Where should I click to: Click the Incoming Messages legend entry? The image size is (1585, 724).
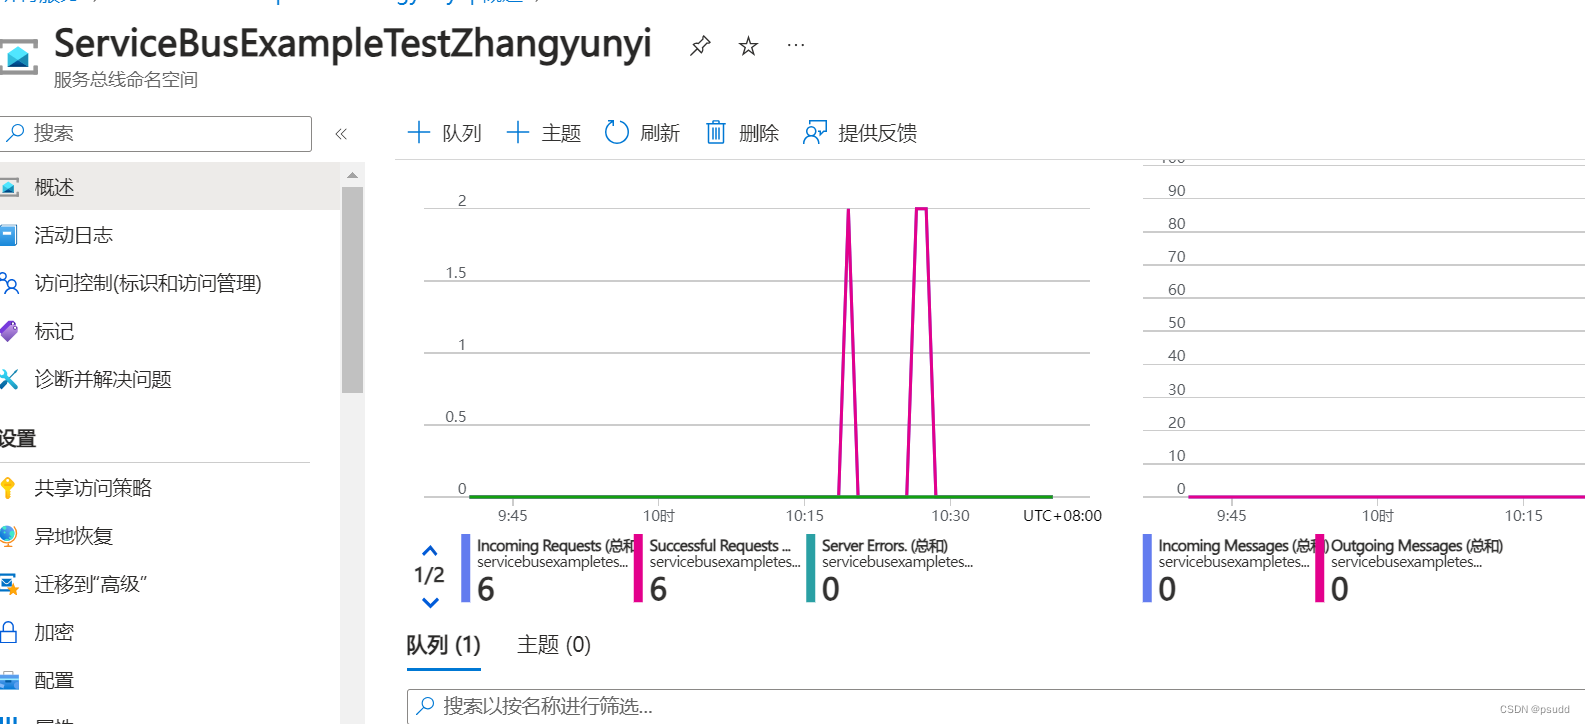[x=1228, y=569]
